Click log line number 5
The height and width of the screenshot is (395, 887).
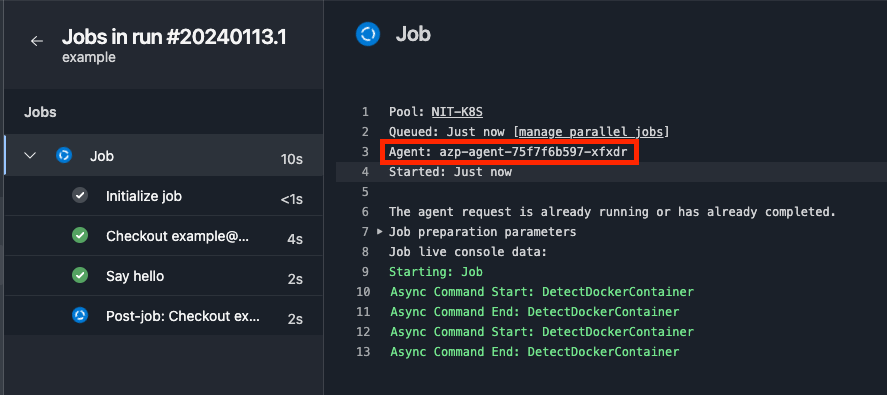[365, 192]
